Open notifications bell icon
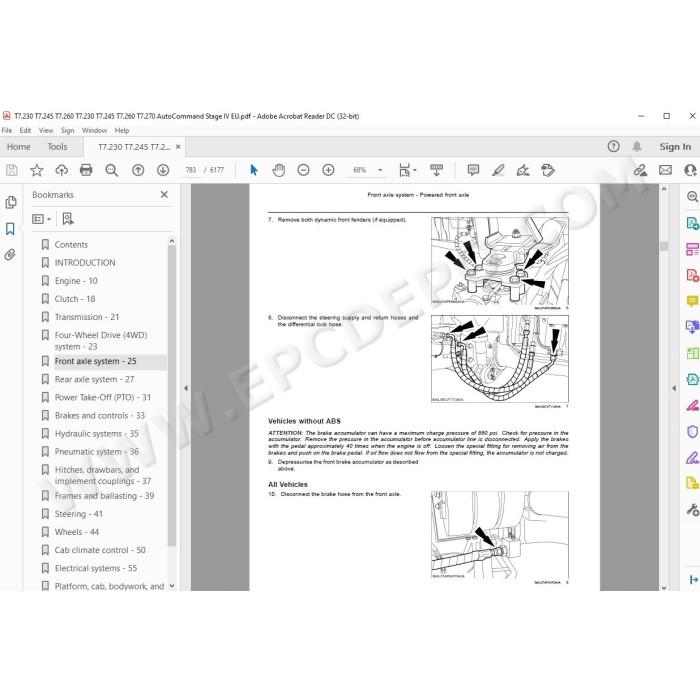 [637, 146]
